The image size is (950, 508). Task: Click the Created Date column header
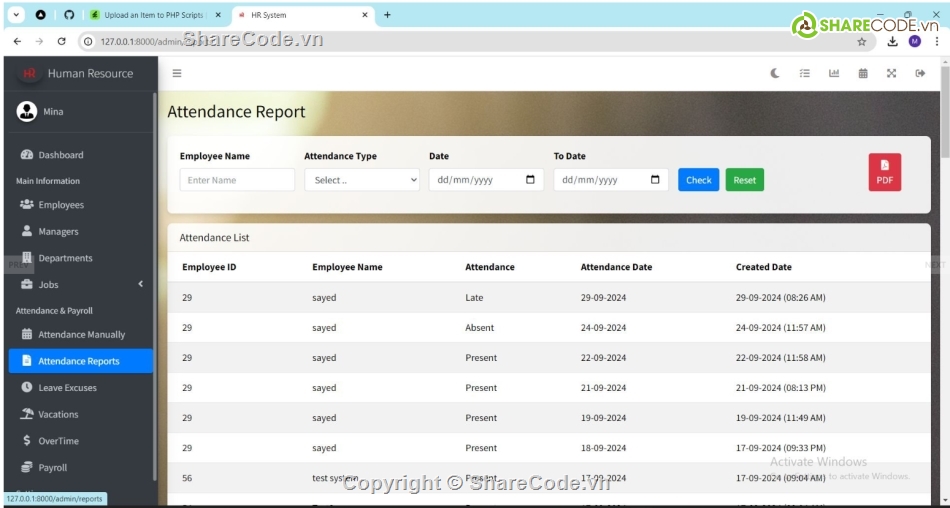(763, 267)
